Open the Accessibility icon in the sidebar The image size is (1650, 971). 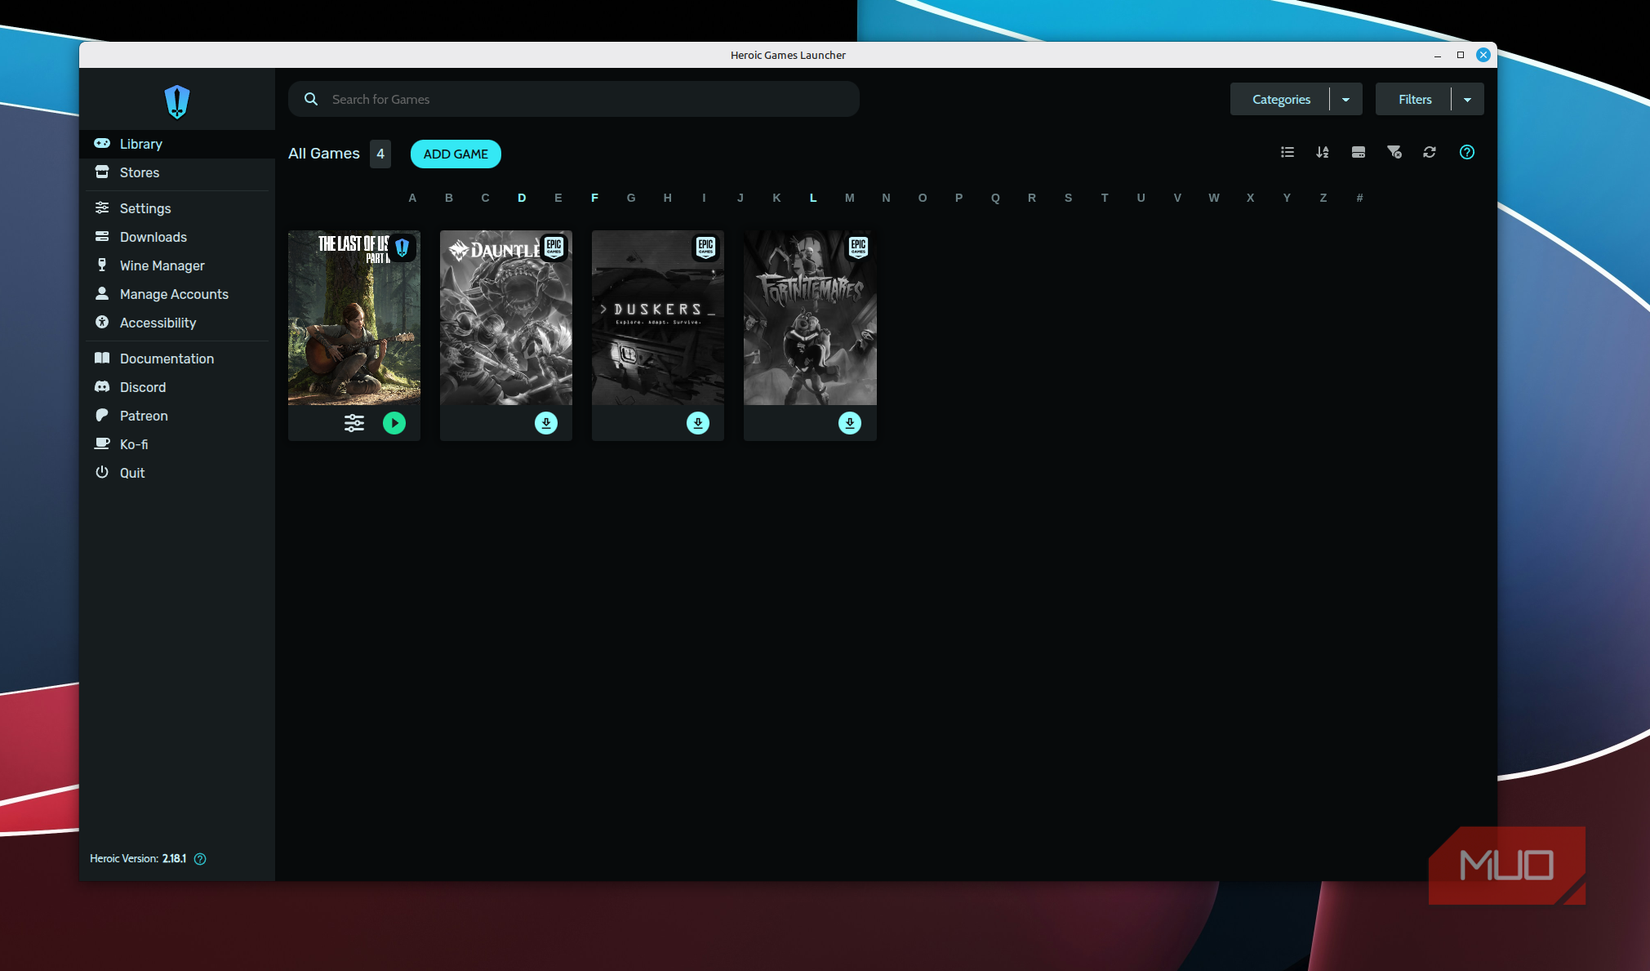coord(102,322)
